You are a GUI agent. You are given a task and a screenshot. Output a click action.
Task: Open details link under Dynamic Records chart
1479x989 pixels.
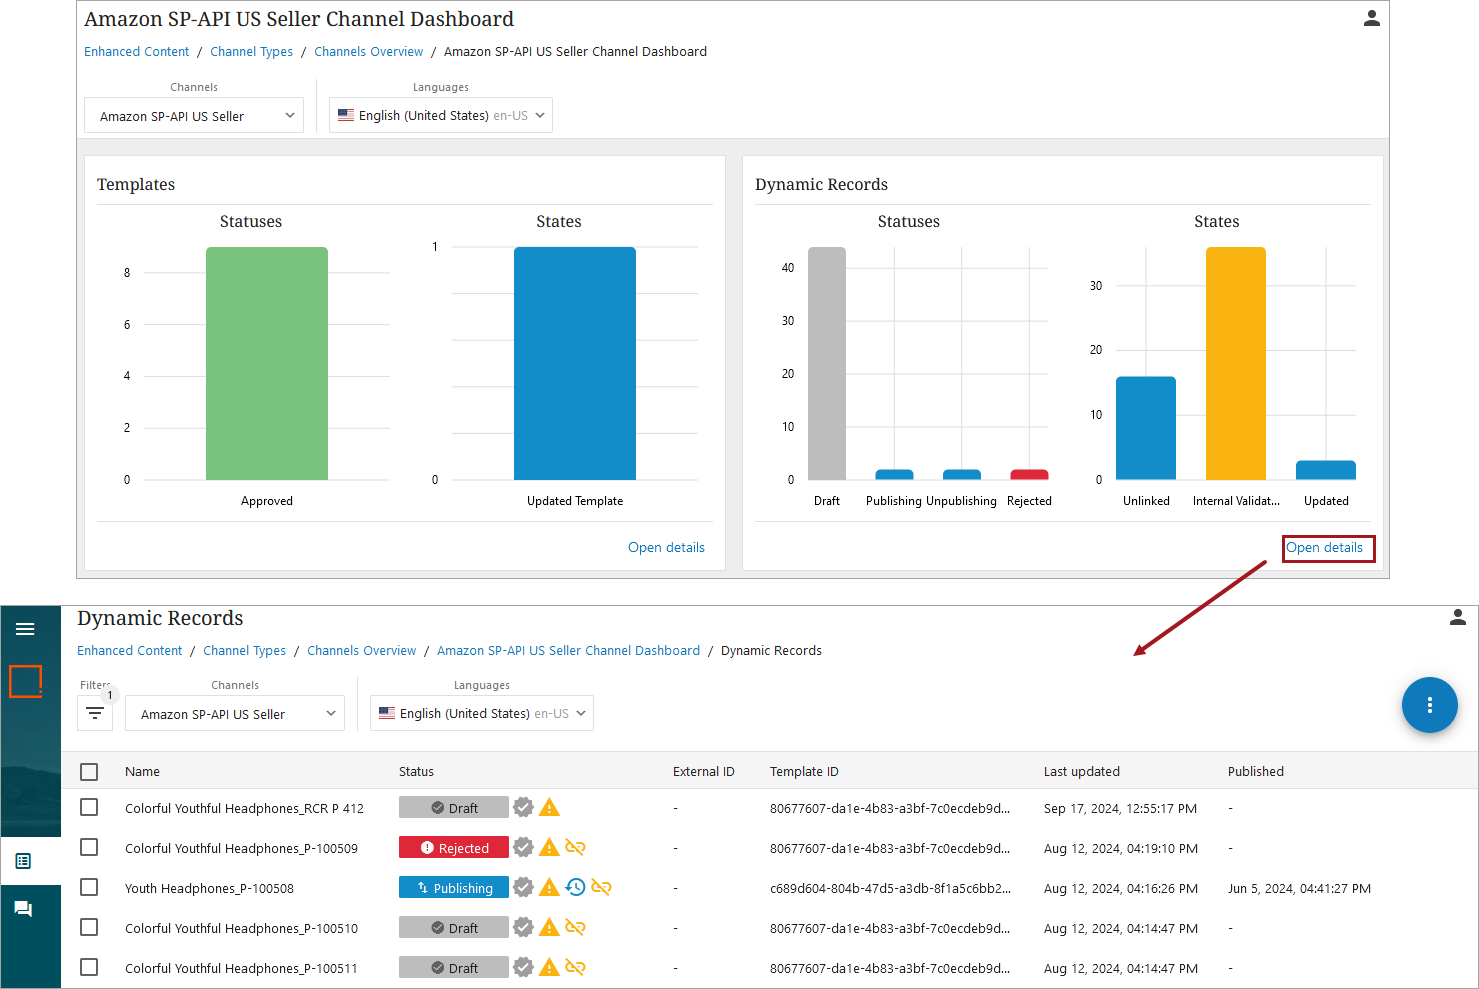pos(1324,548)
